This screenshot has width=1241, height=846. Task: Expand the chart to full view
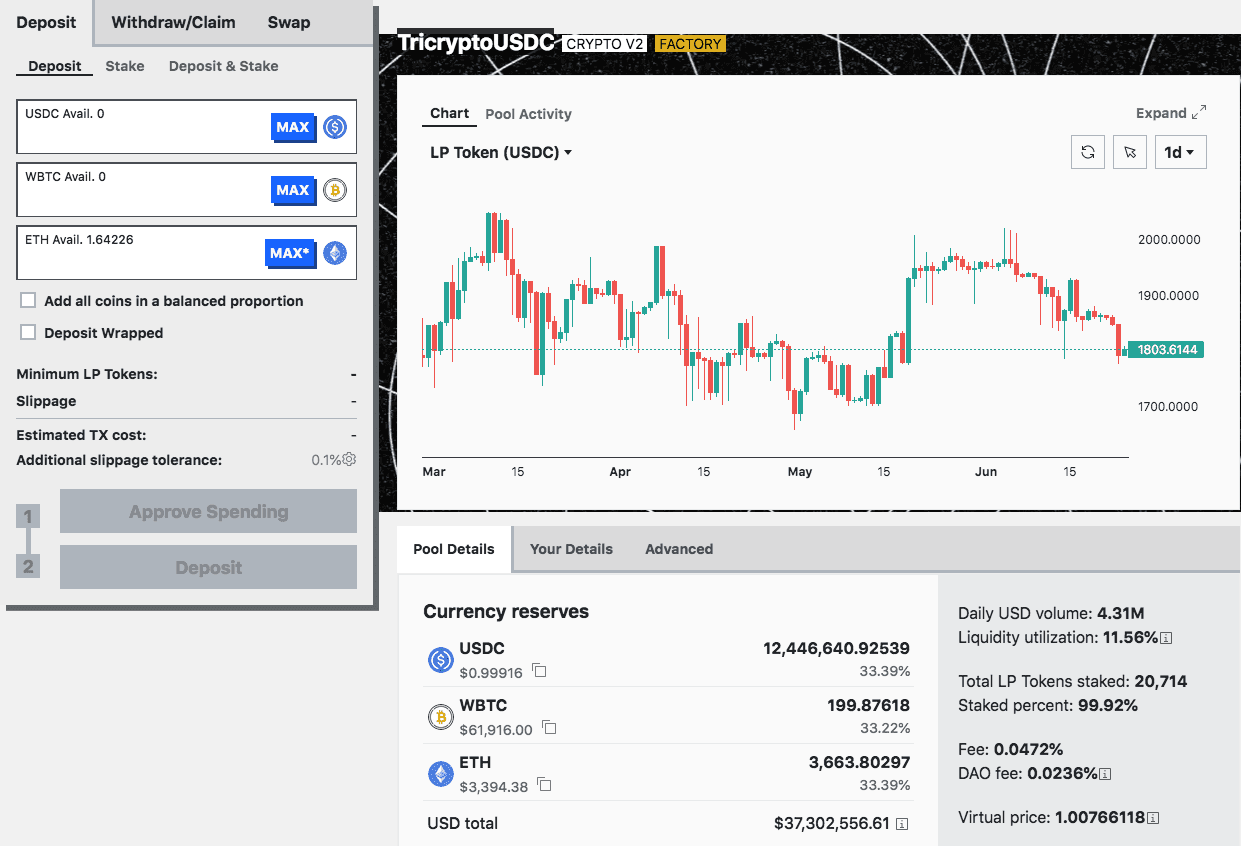(x=1171, y=113)
